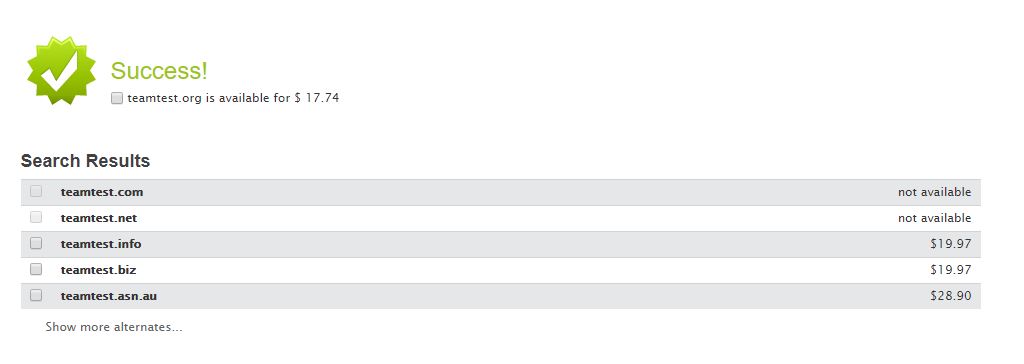The height and width of the screenshot is (364, 1024).
Task: Click the teamtest.com domain name
Action: (x=102, y=192)
